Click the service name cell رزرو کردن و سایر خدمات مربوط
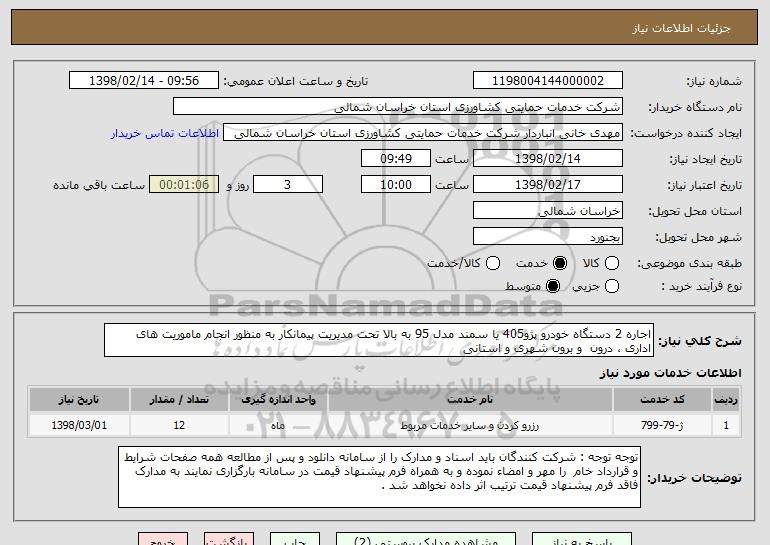 (x=470, y=425)
